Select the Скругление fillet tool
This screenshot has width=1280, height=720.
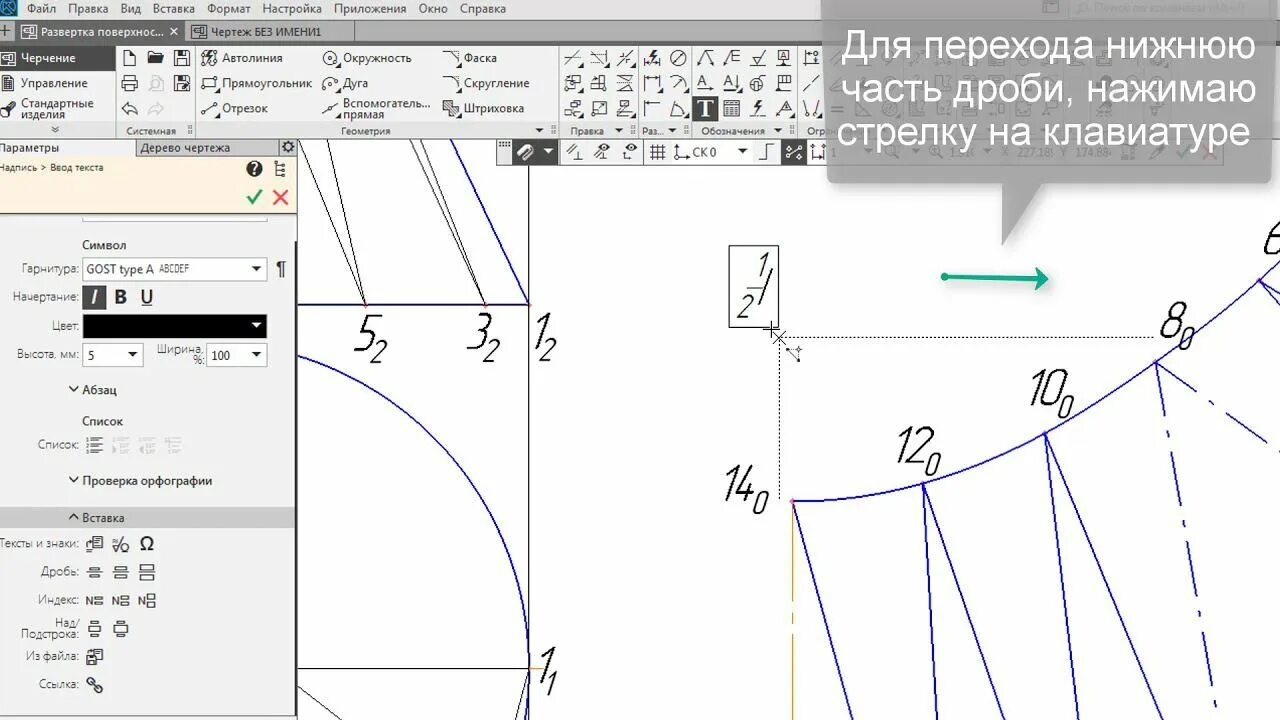point(486,83)
